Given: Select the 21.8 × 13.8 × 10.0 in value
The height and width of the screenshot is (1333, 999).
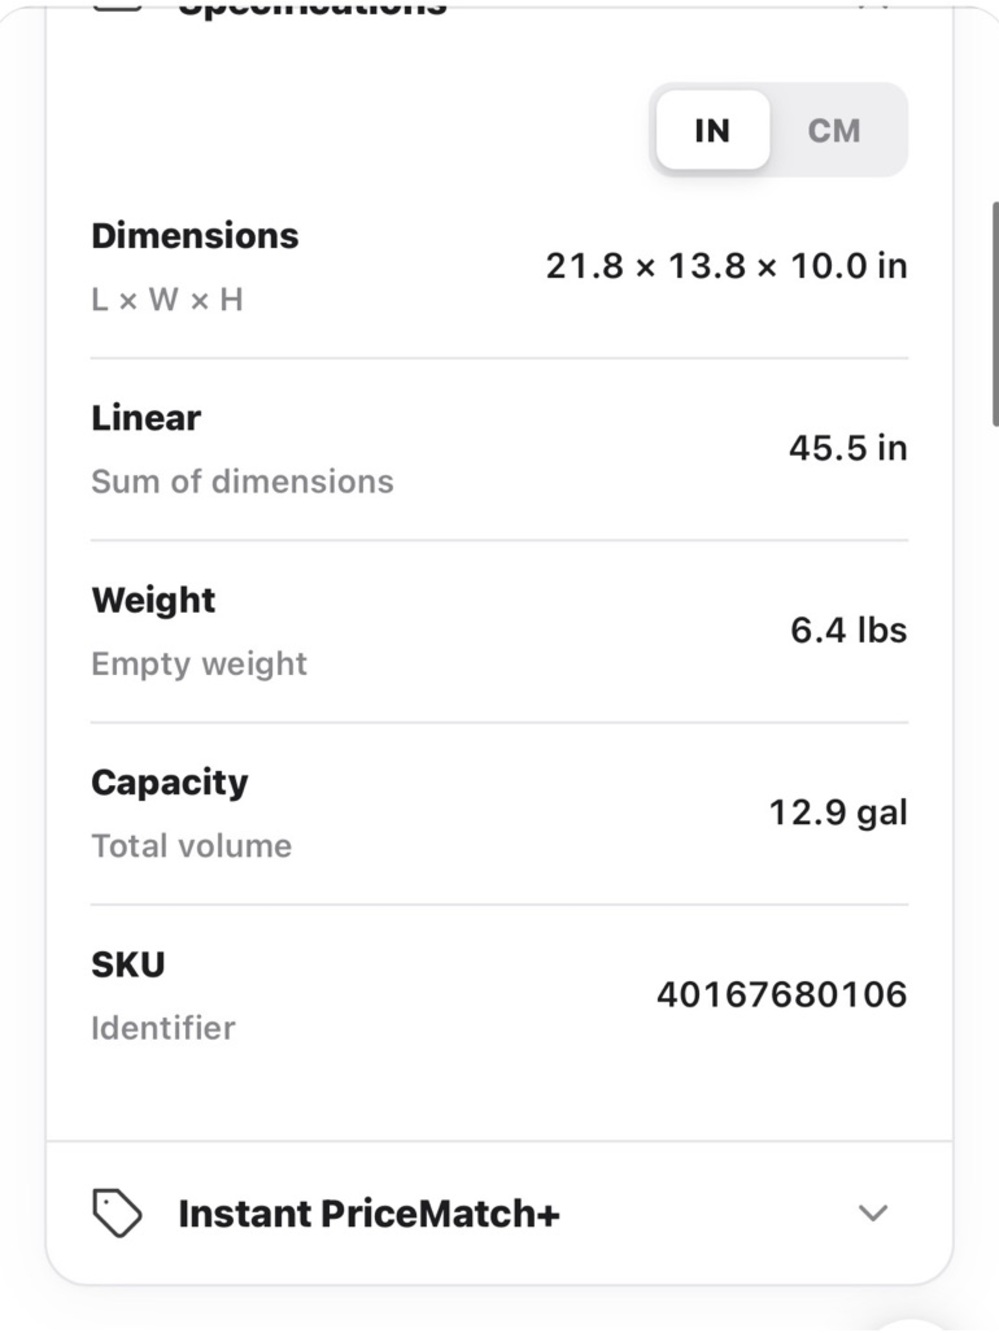Looking at the screenshot, I should [726, 266].
